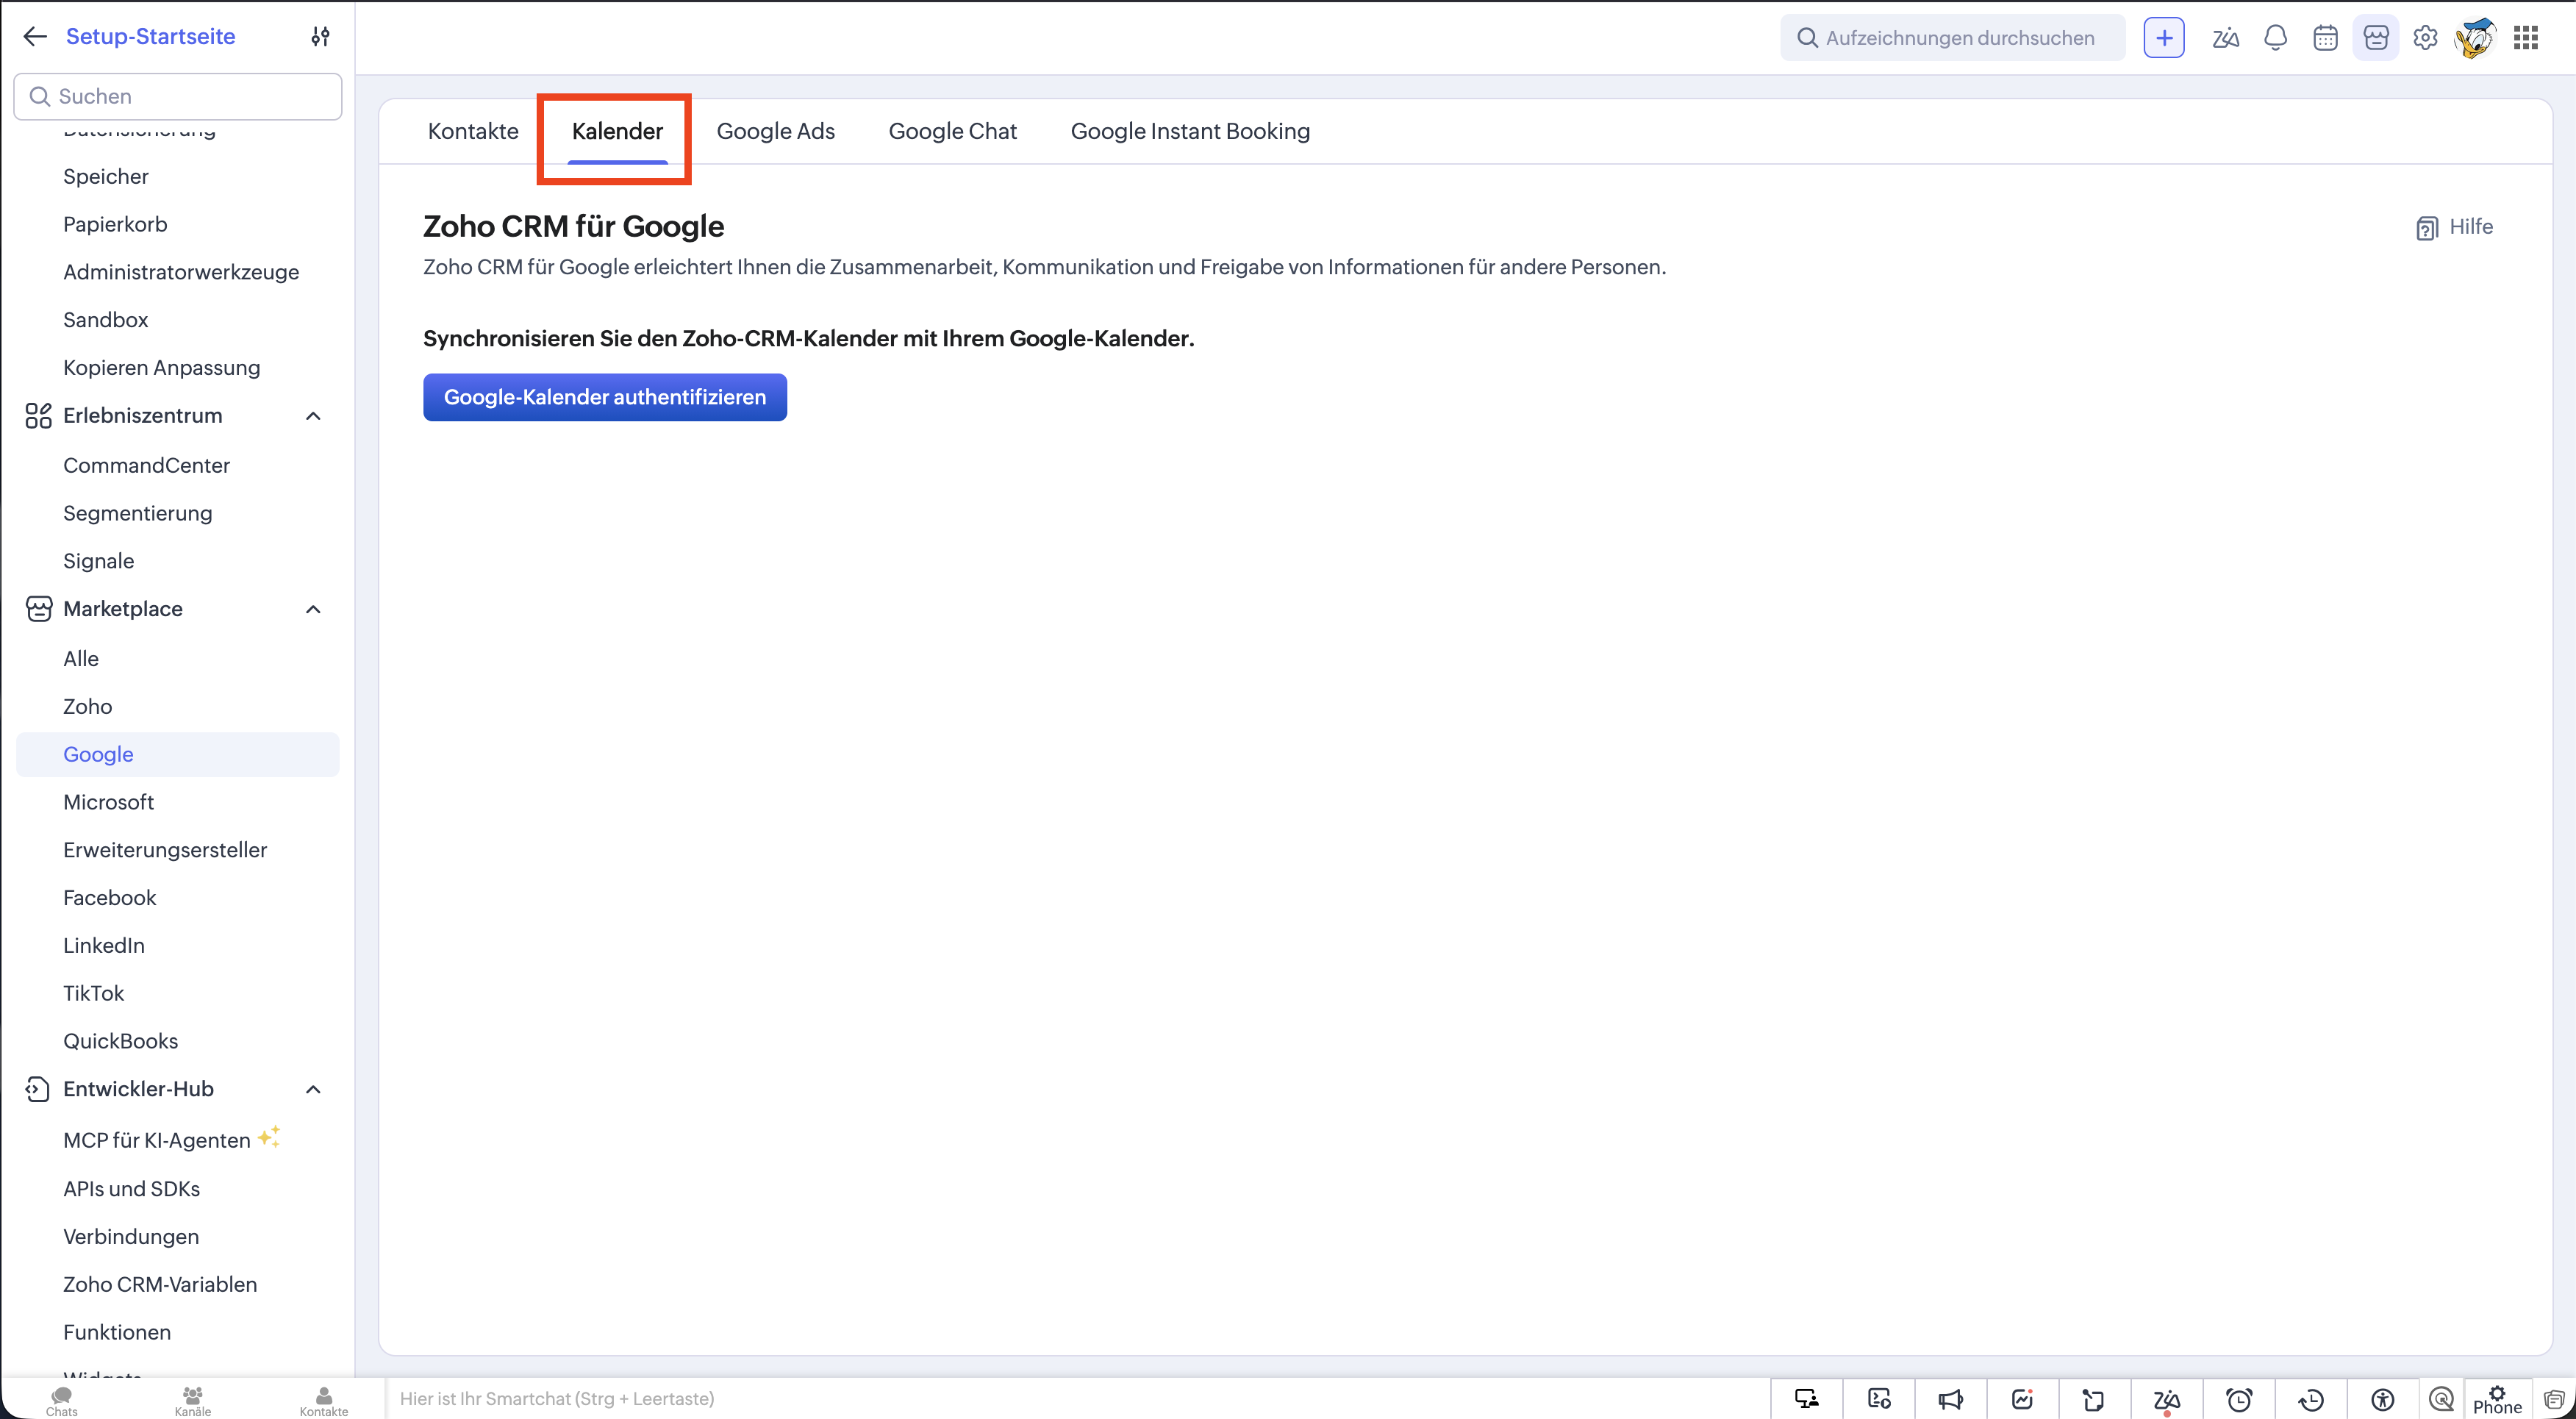Click the target cursor icon in bottom bar
Screen dimensions: 2576x1419
2441,1399
